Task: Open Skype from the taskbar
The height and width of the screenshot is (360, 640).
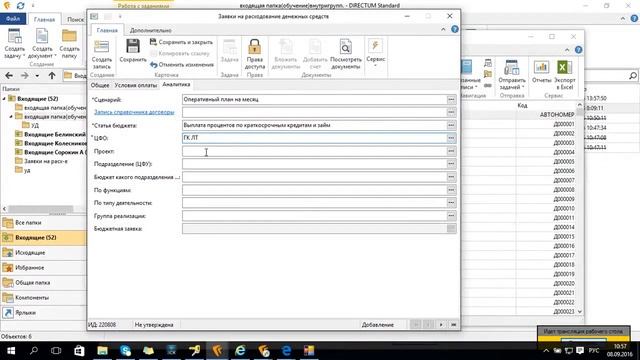Action: click(125, 351)
